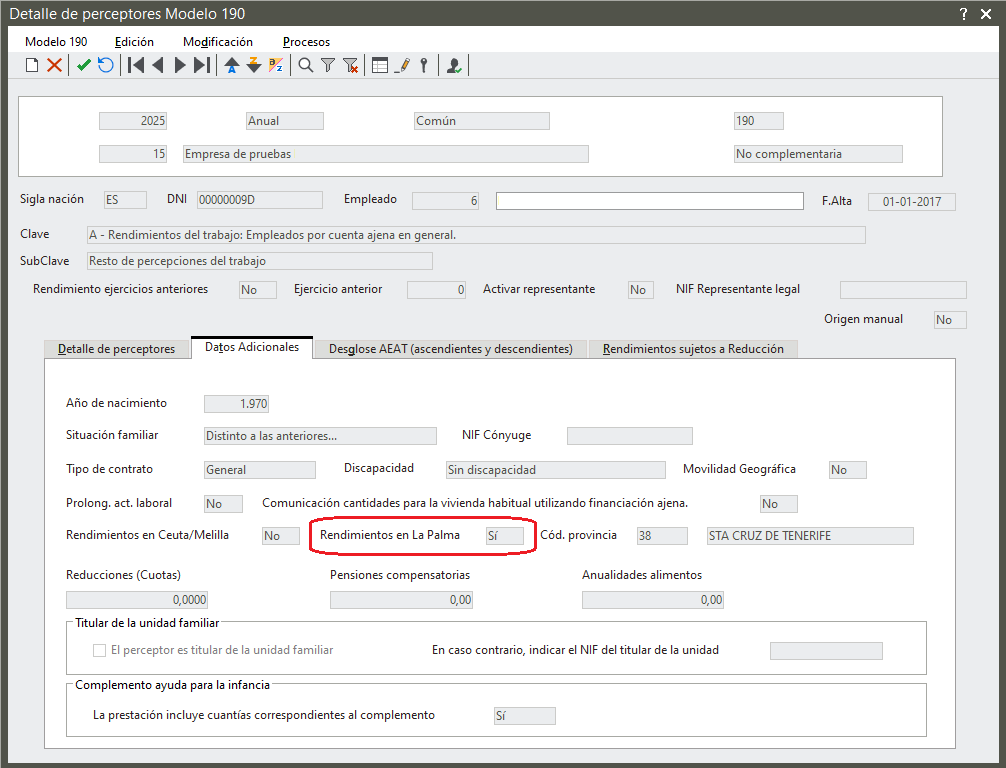Click the blue undo arrow icon
The height and width of the screenshot is (768, 1006).
pyautogui.click(x=105, y=65)
